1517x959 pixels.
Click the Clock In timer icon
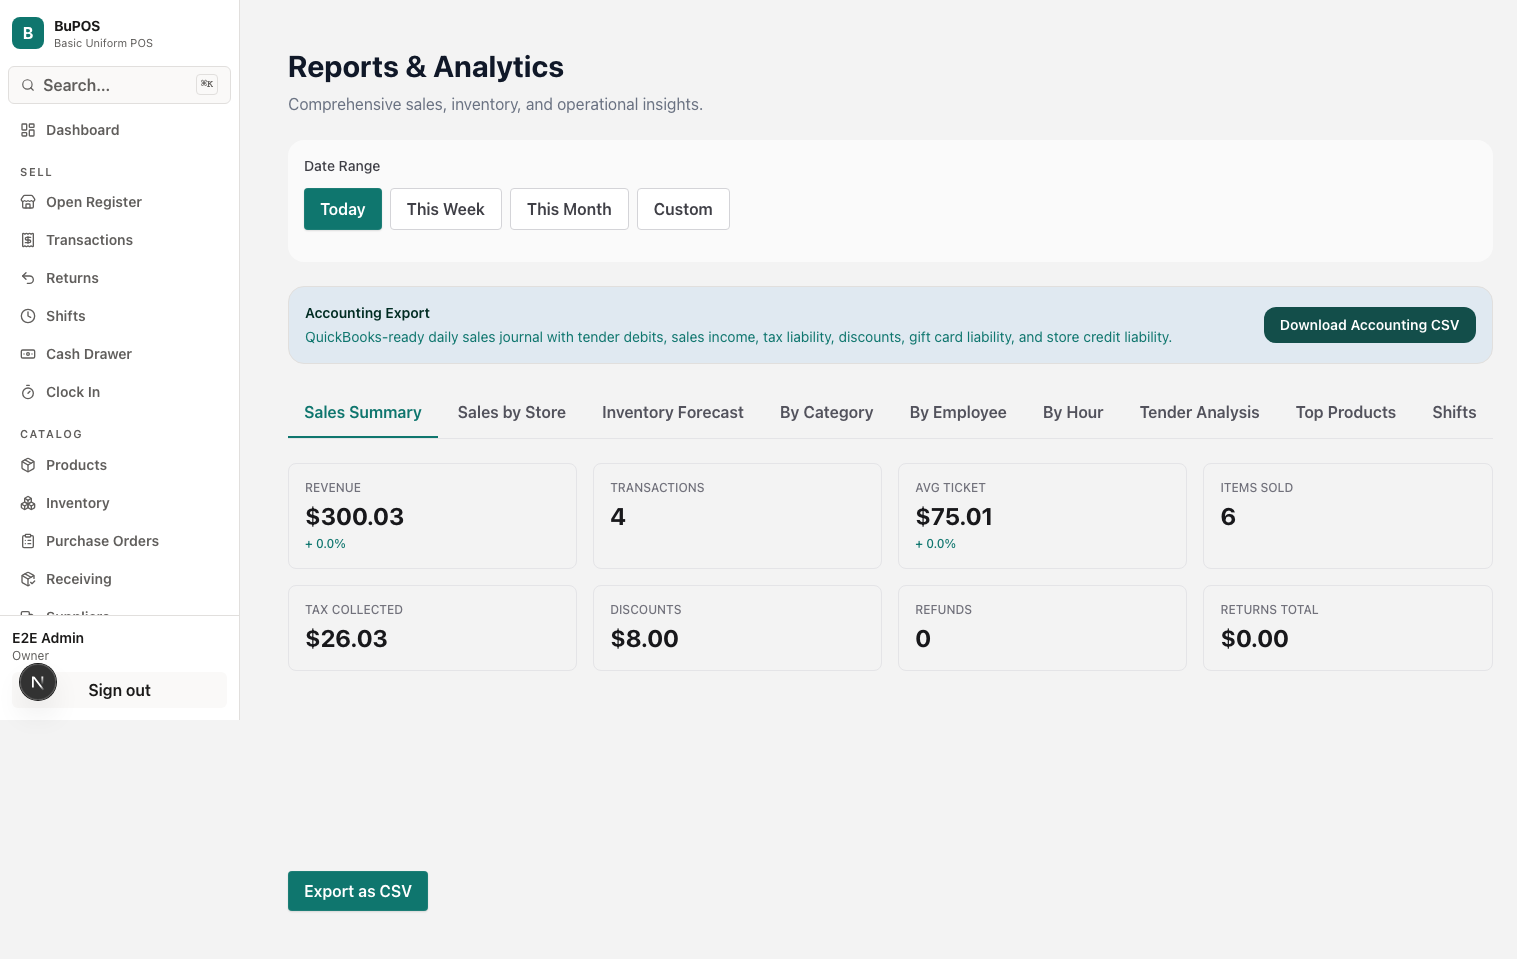coord(28,392)
